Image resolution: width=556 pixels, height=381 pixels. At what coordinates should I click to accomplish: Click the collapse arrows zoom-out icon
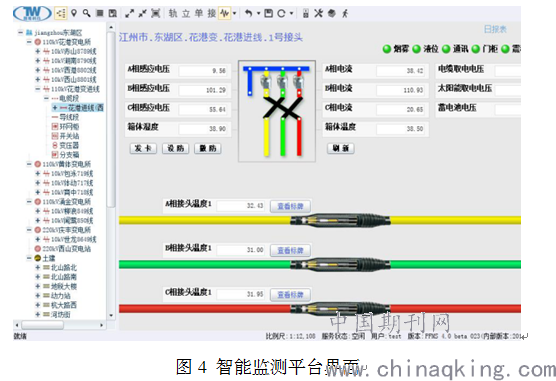click(x=143, y=13)
